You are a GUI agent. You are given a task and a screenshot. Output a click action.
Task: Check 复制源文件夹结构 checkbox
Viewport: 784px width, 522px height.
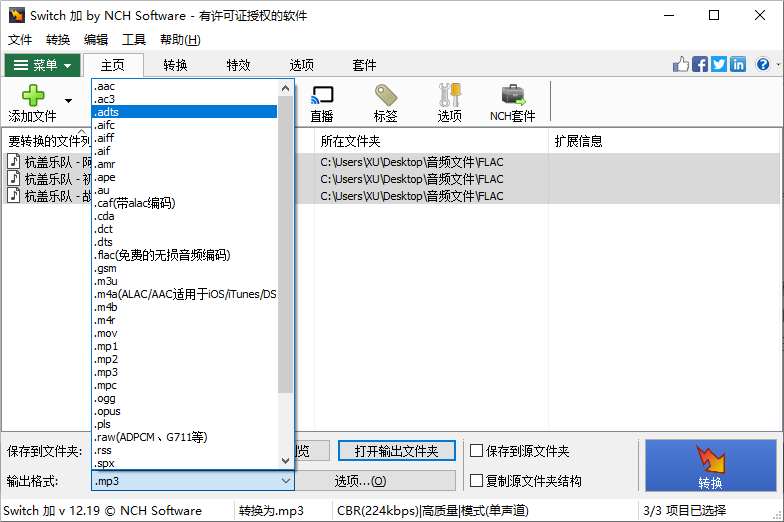476,481
